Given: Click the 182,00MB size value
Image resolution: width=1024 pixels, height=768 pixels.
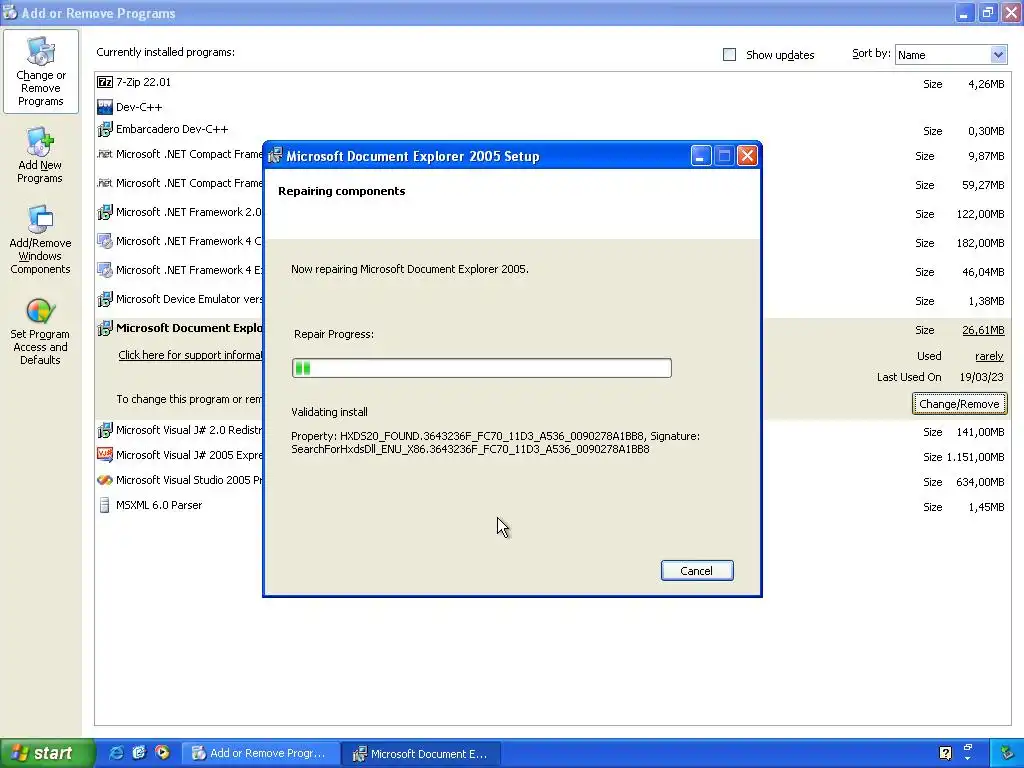Looking at the screenshot, I should click(x=980, y=243).
